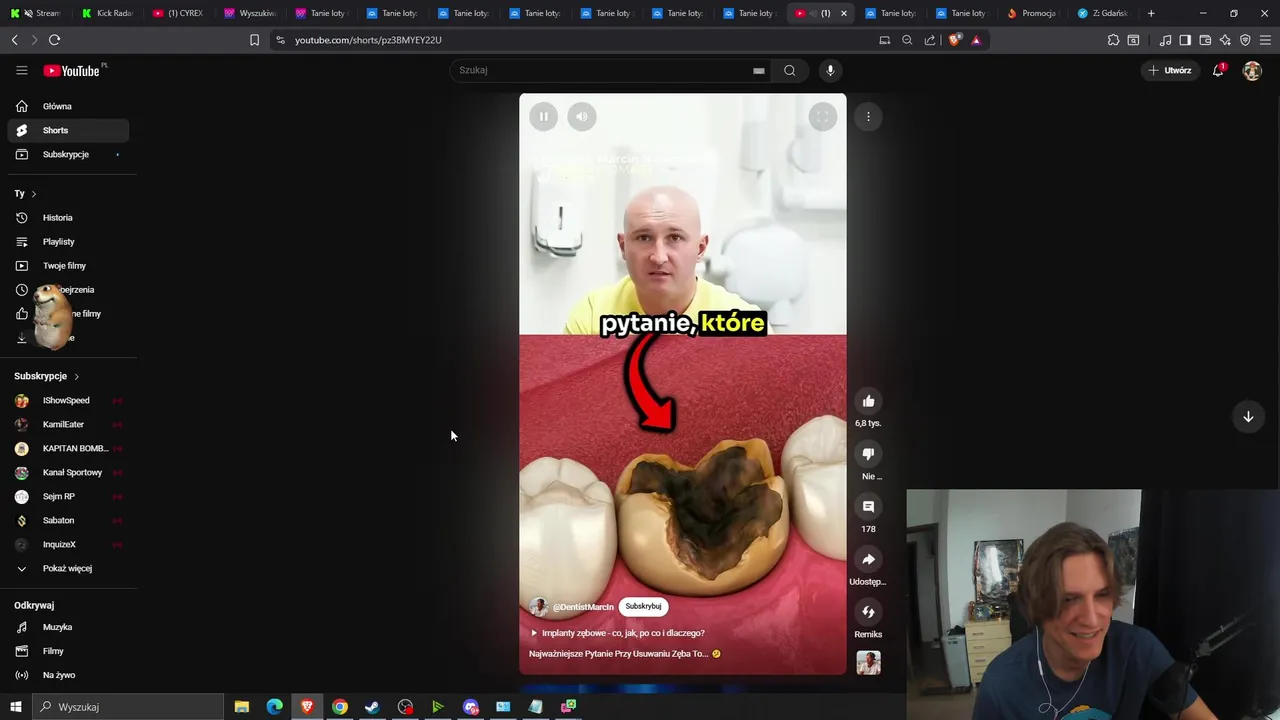Viewport: 1280px width, 720px height.
Task: Open Steam from the taskbar
Action: point(372,707)
